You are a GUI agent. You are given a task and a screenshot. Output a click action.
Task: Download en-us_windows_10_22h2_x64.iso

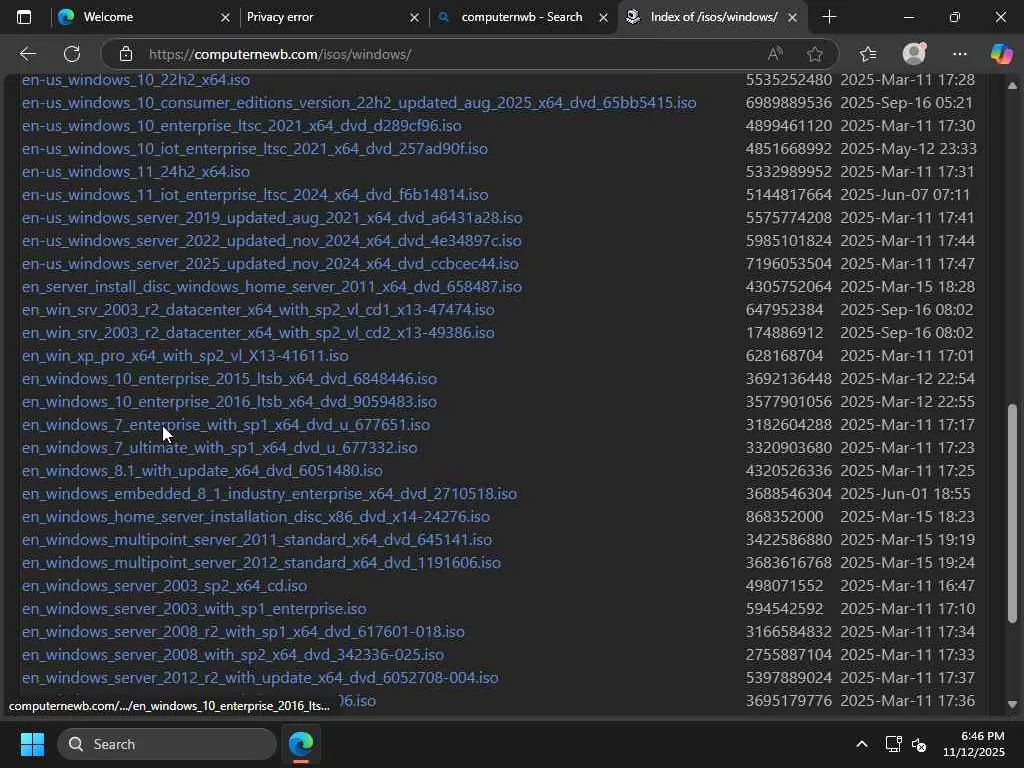click(136, 80)
